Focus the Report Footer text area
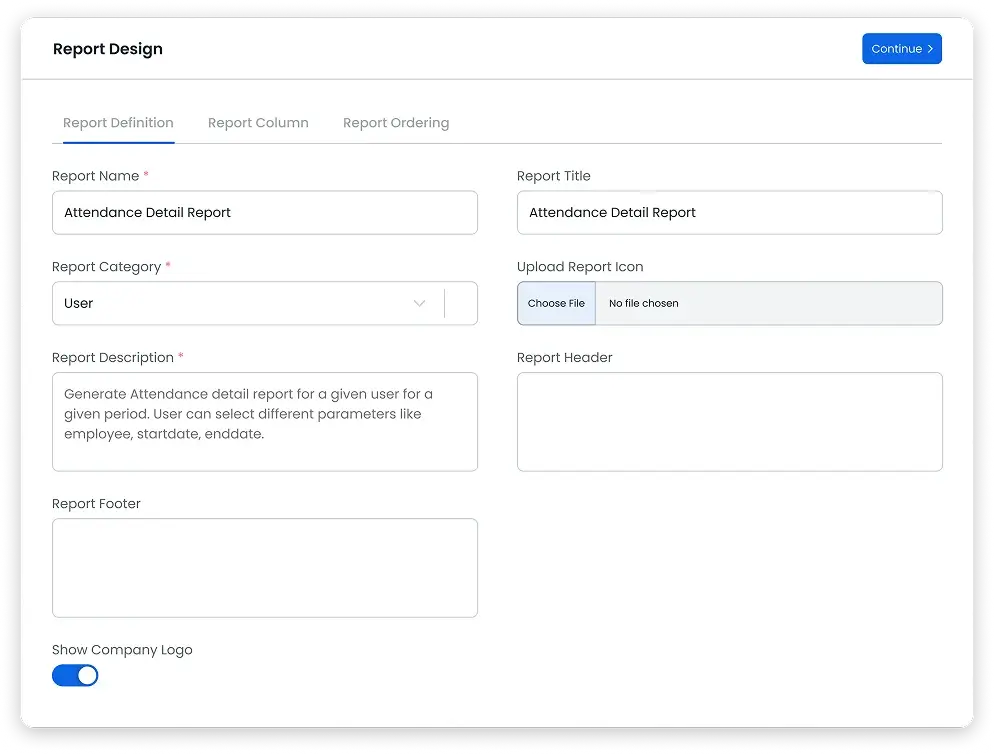This screenshot has height=754, width=994. tap(265, 568)
